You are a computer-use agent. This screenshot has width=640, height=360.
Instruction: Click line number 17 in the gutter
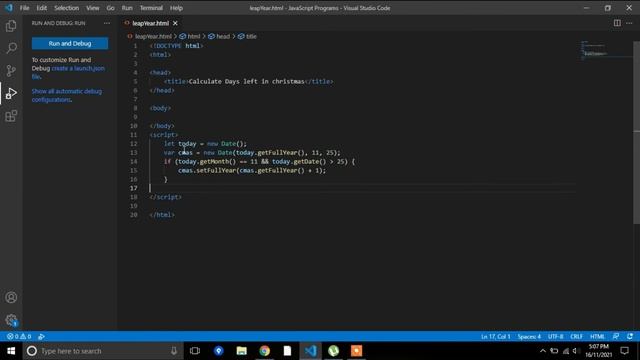click(133, 188)
